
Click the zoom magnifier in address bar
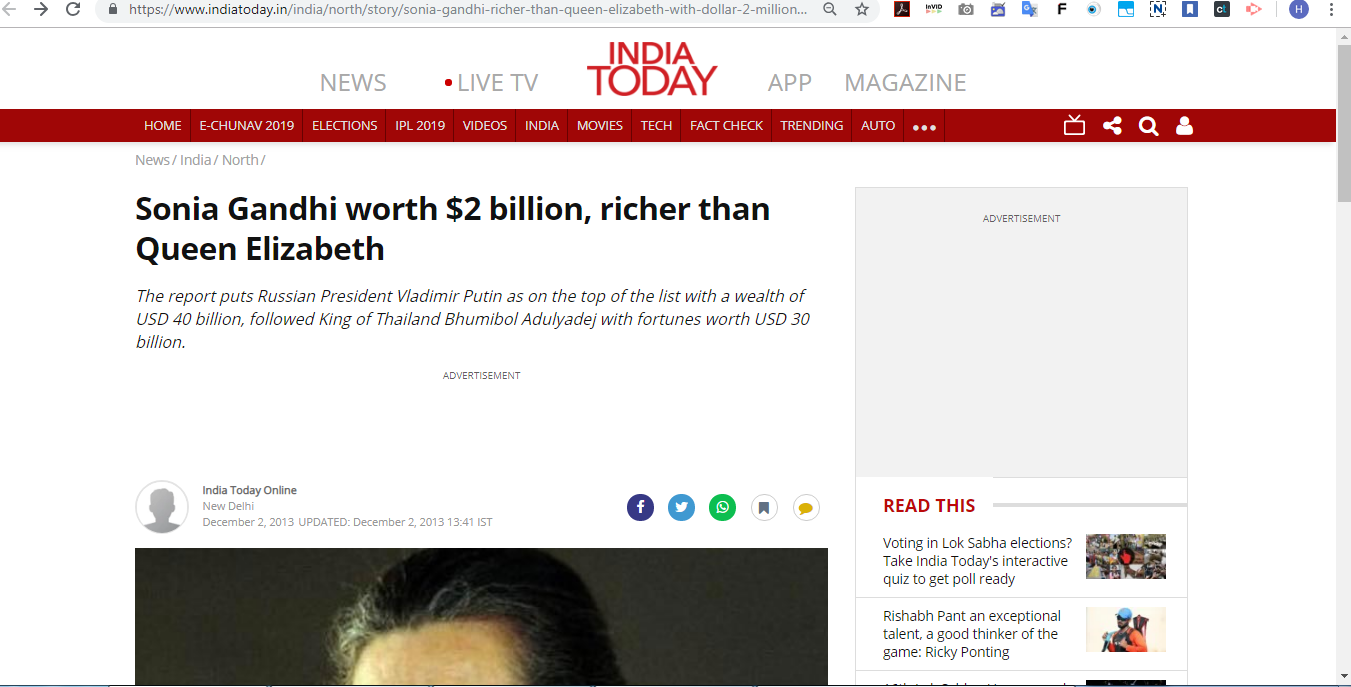pos(830,9)
